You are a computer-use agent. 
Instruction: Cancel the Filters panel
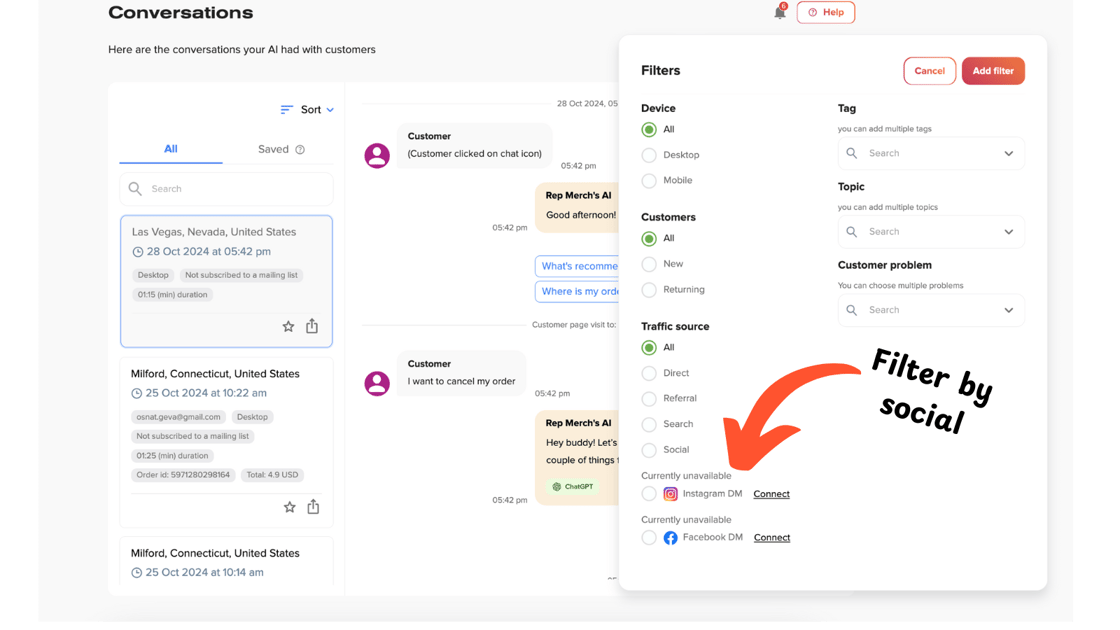point(929,71)
